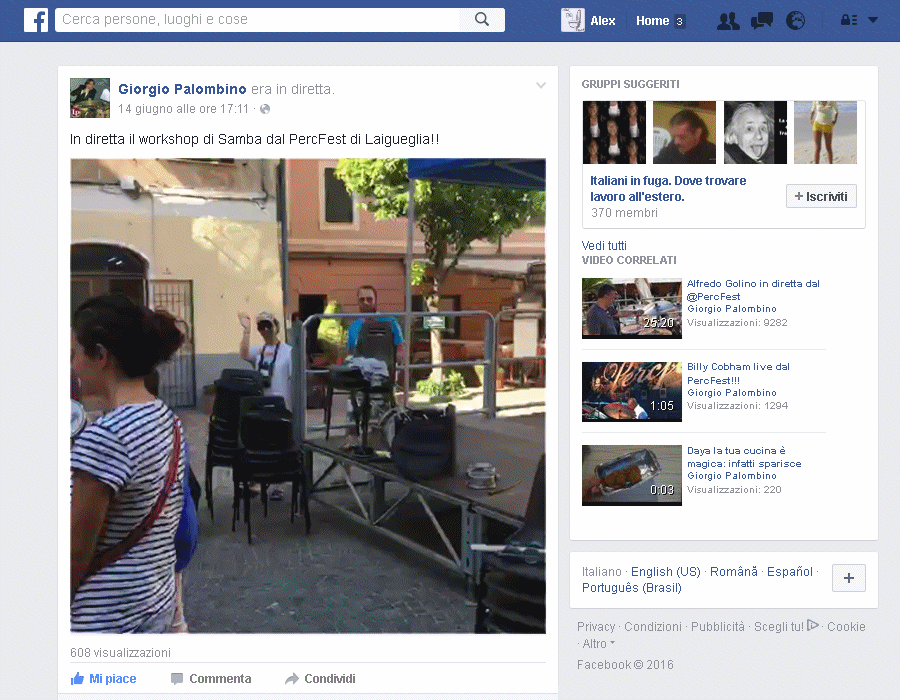Open Scegli tu! footer link
The width and height of the screenshot is (900, 700).
click(x=785, y=627)
